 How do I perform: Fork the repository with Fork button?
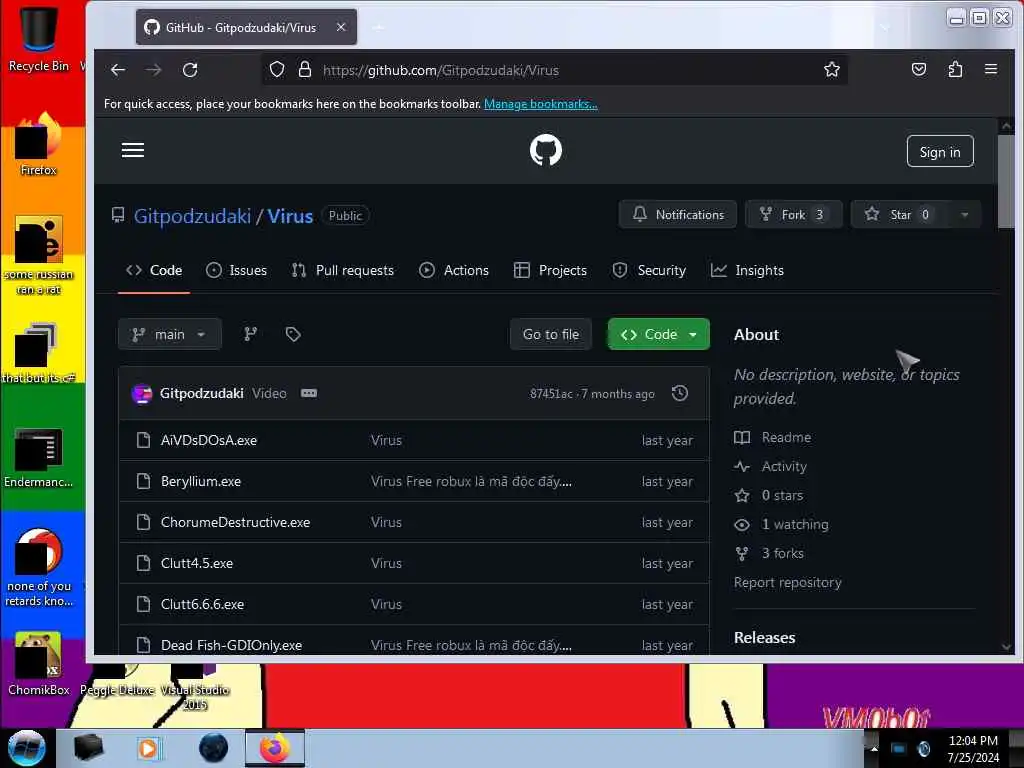[x=793, y=215]
